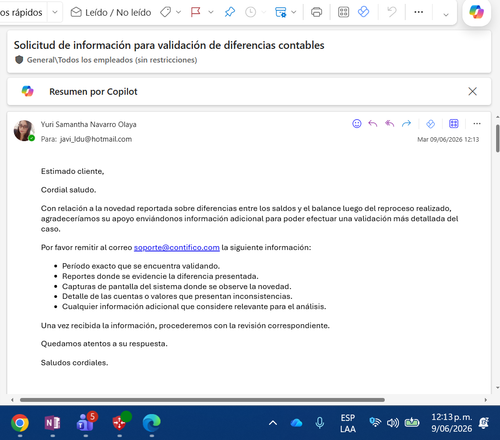
Task: Open Google Chrome from the taskbar
Action: click(x=20, y=423)
